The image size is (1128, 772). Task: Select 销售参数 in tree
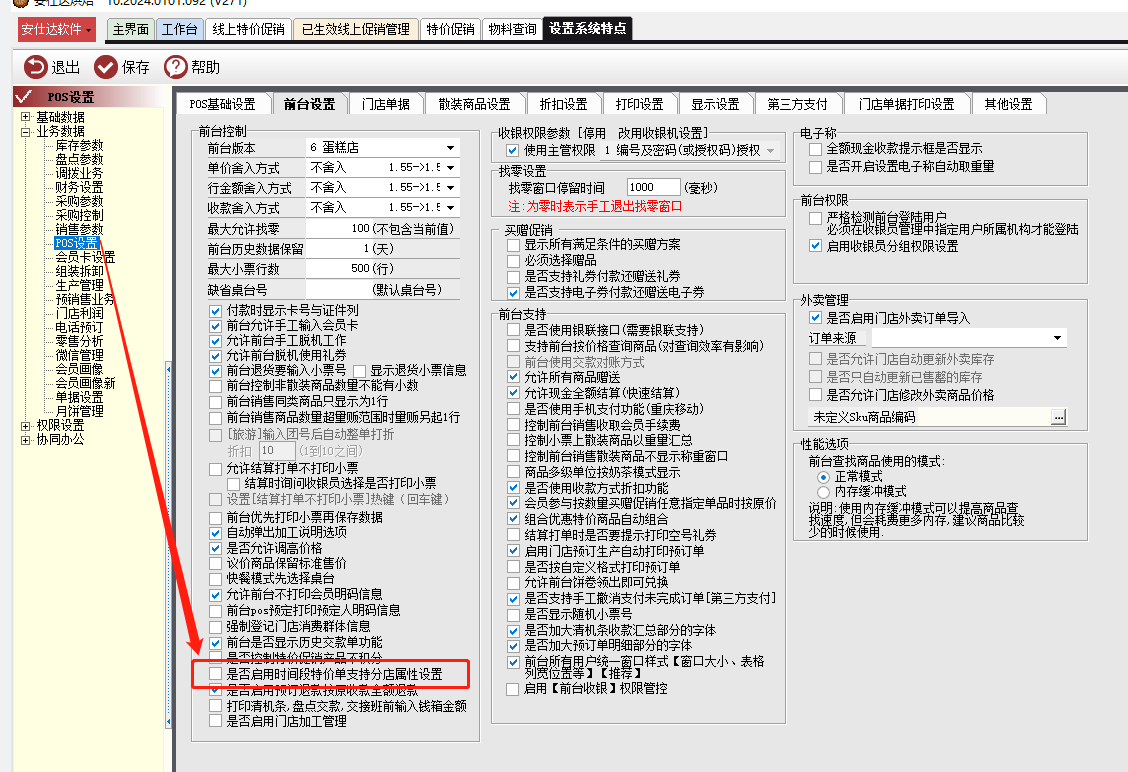(79, 230)
